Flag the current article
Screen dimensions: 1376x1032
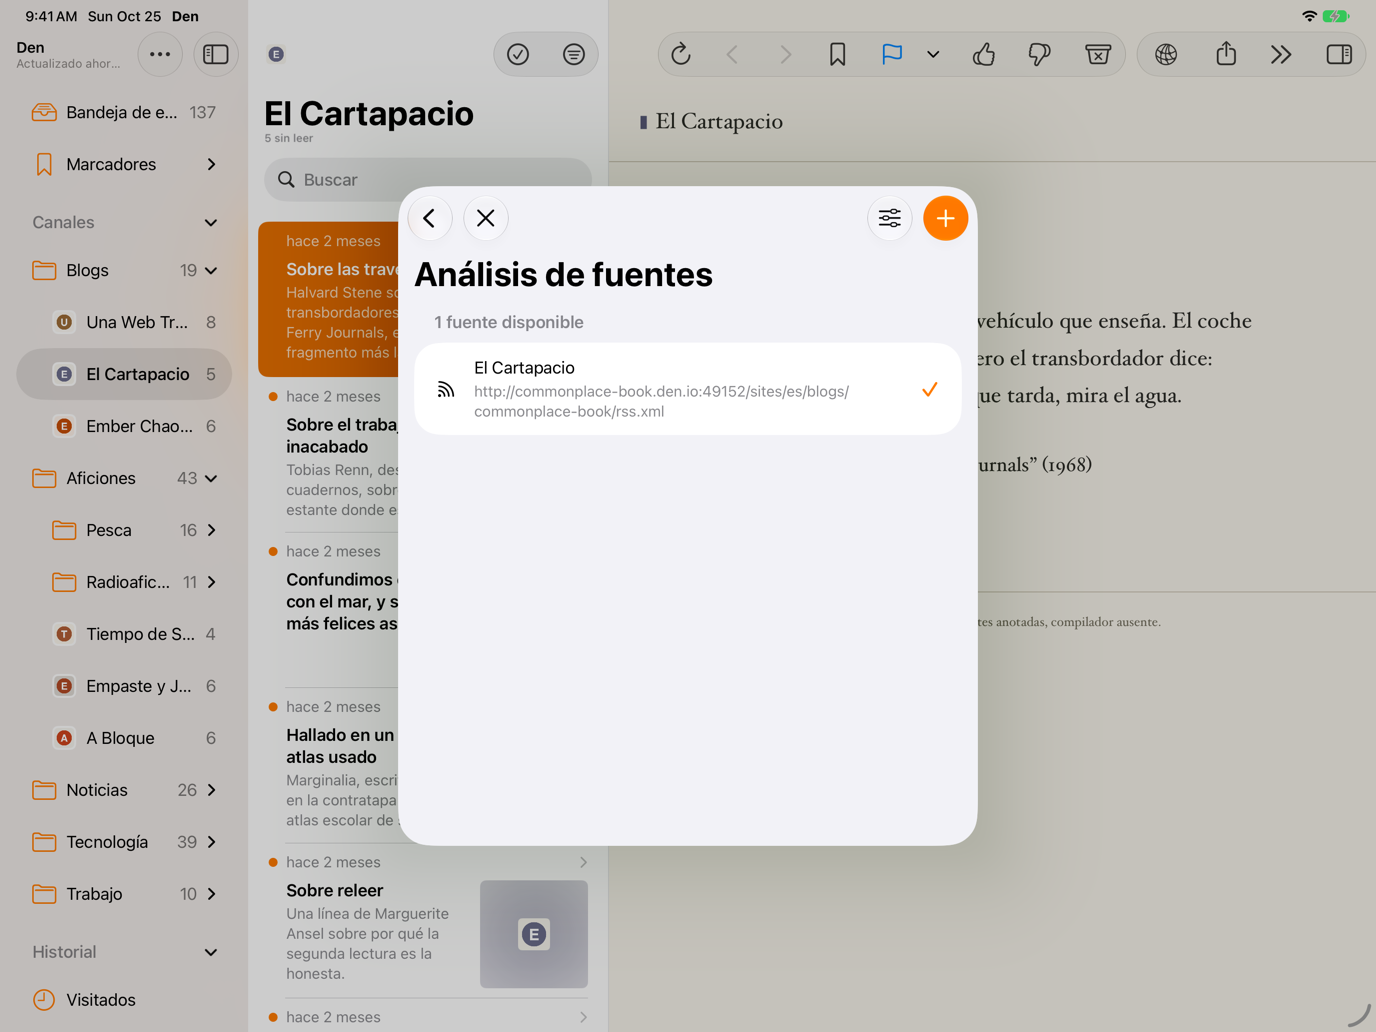pos(892,54)
